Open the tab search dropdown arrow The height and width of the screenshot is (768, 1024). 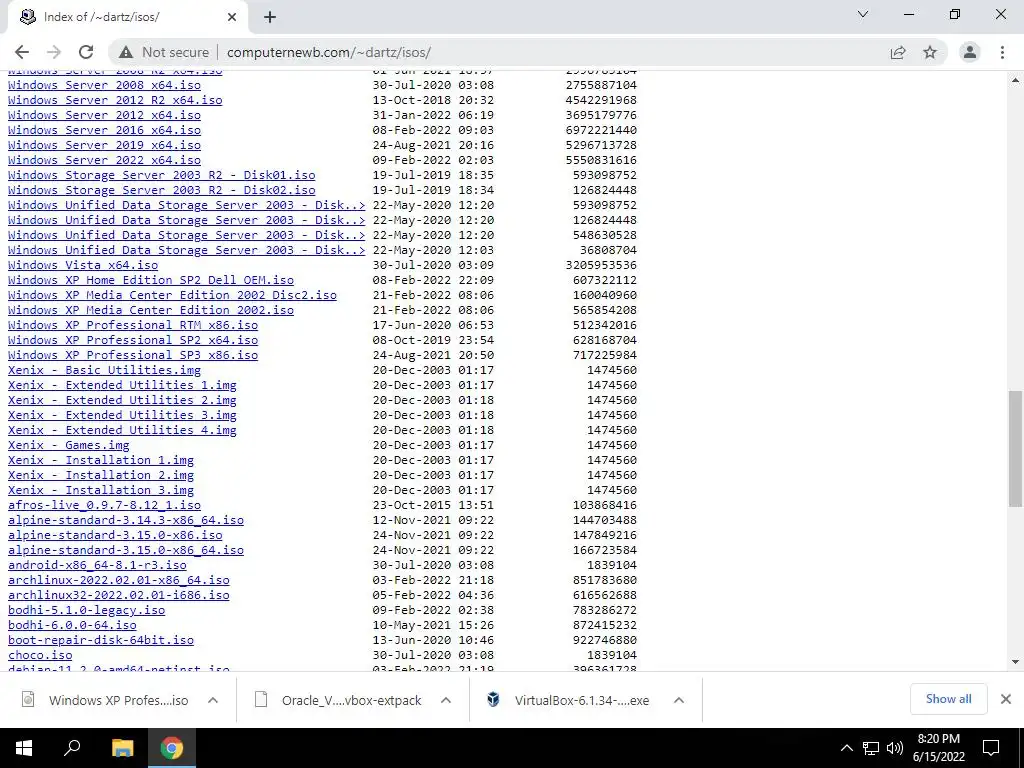click(x=863, y=14)
